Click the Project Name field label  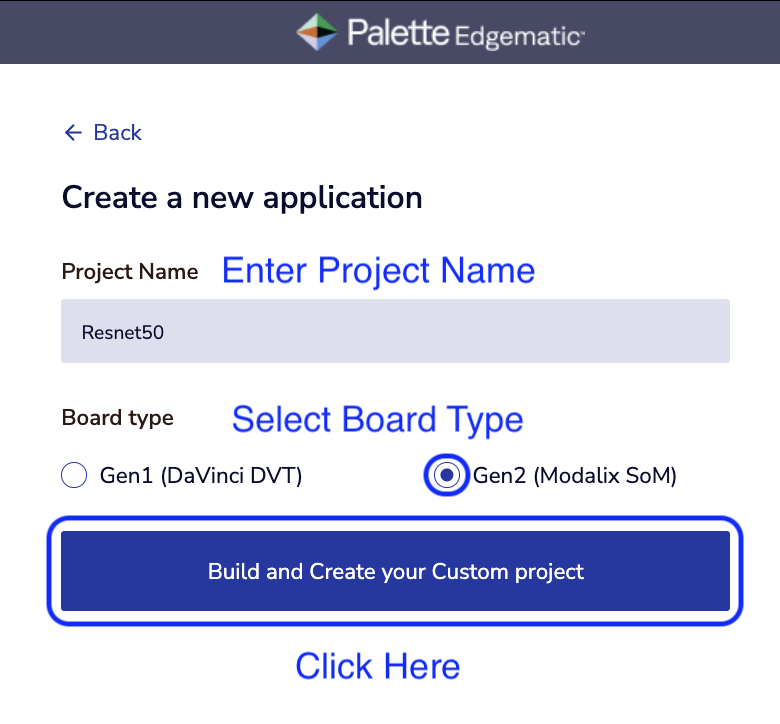point(130,271)
